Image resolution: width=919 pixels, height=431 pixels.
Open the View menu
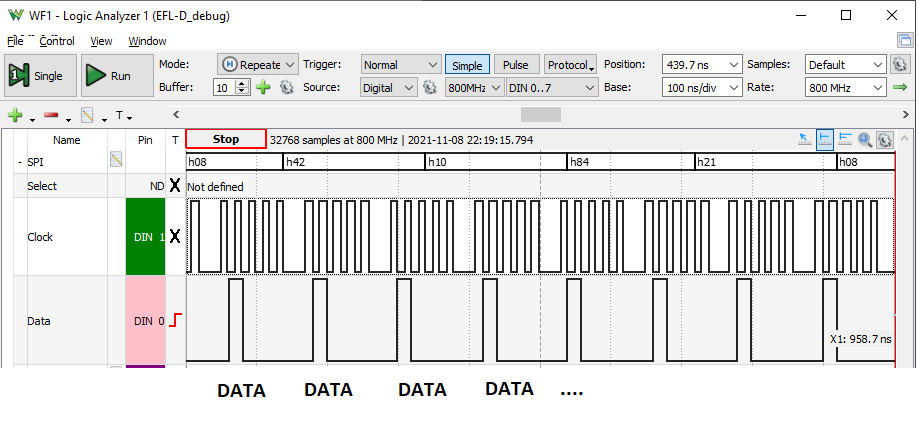[x=101, y=41]
